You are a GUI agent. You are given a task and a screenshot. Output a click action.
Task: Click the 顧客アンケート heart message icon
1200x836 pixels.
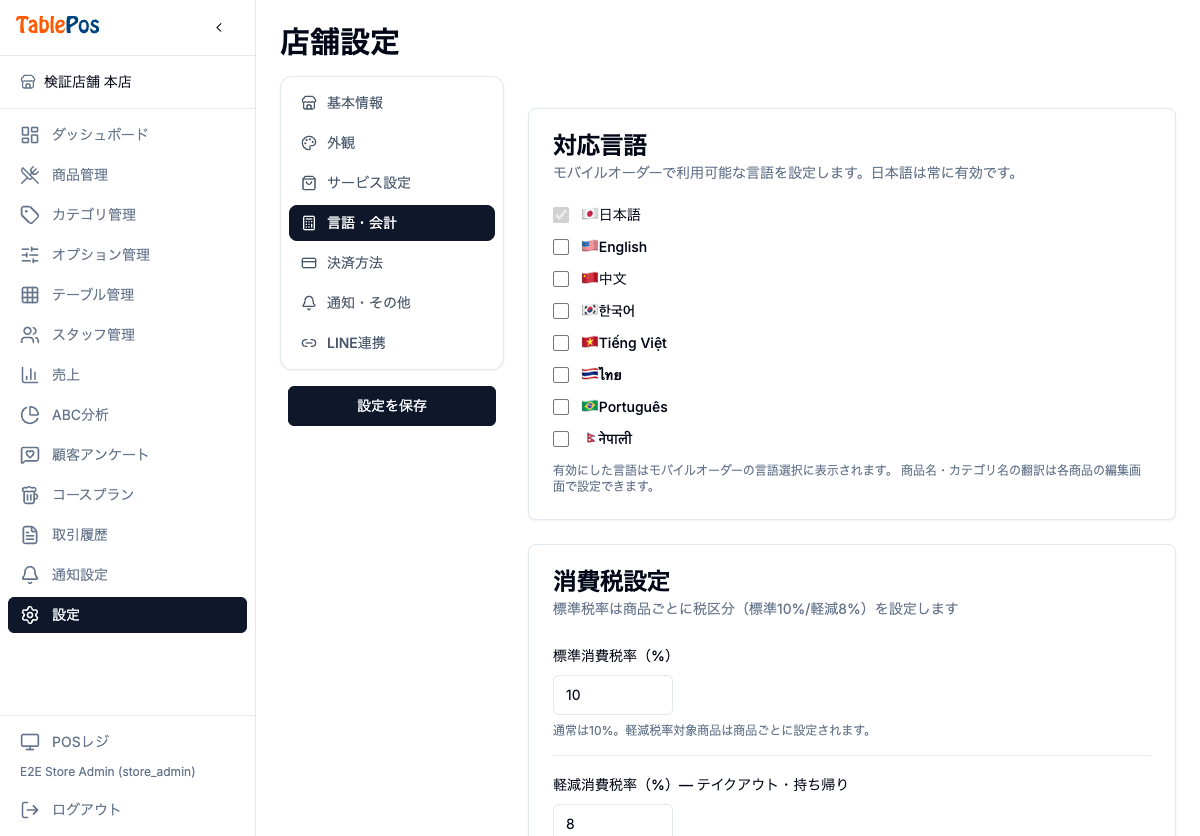pyautogui.click(x=30, y=455)
